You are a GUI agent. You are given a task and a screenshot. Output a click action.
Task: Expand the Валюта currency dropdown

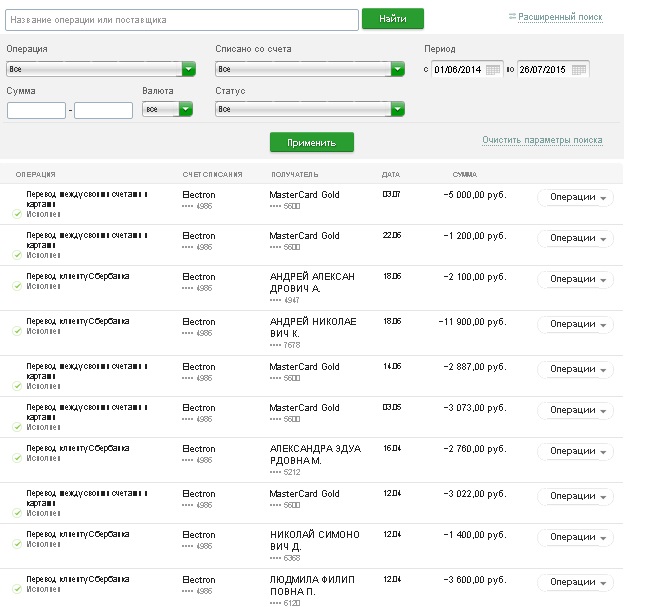click(185, 109)
